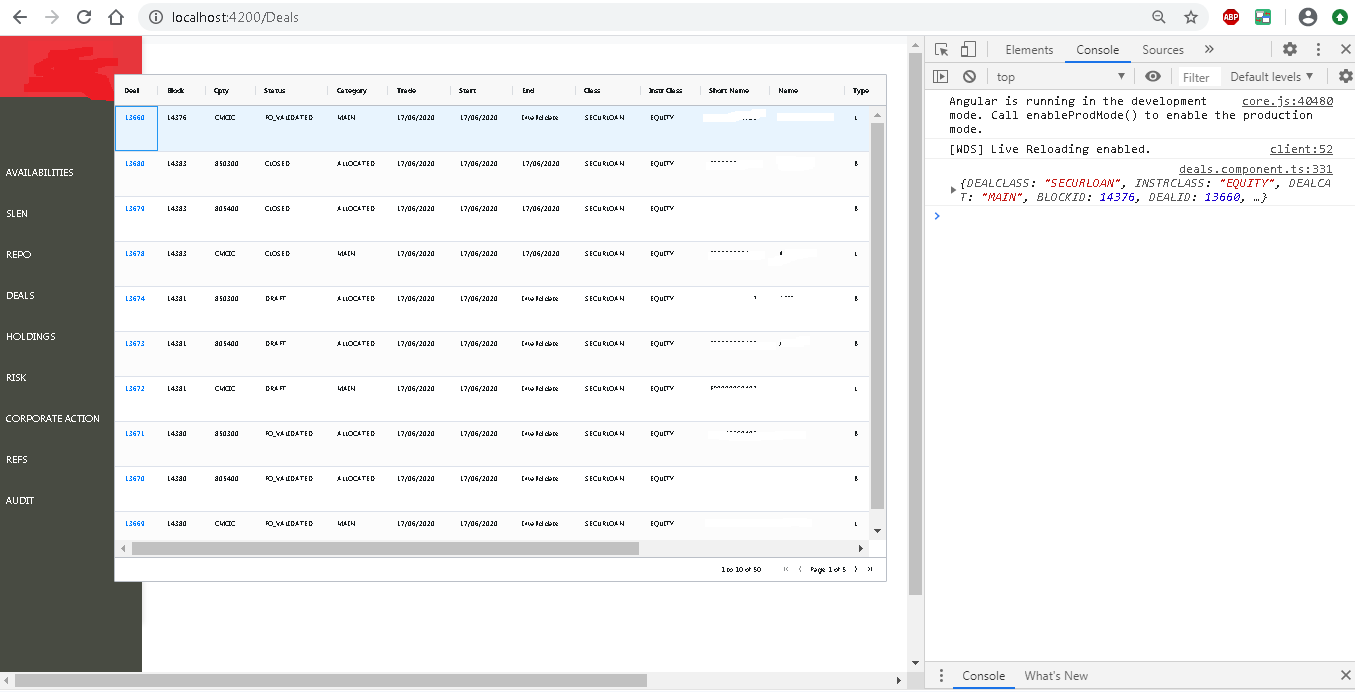Open REPO in the sidebar
Screen dimensions: 1355x692
pos(19,254)
